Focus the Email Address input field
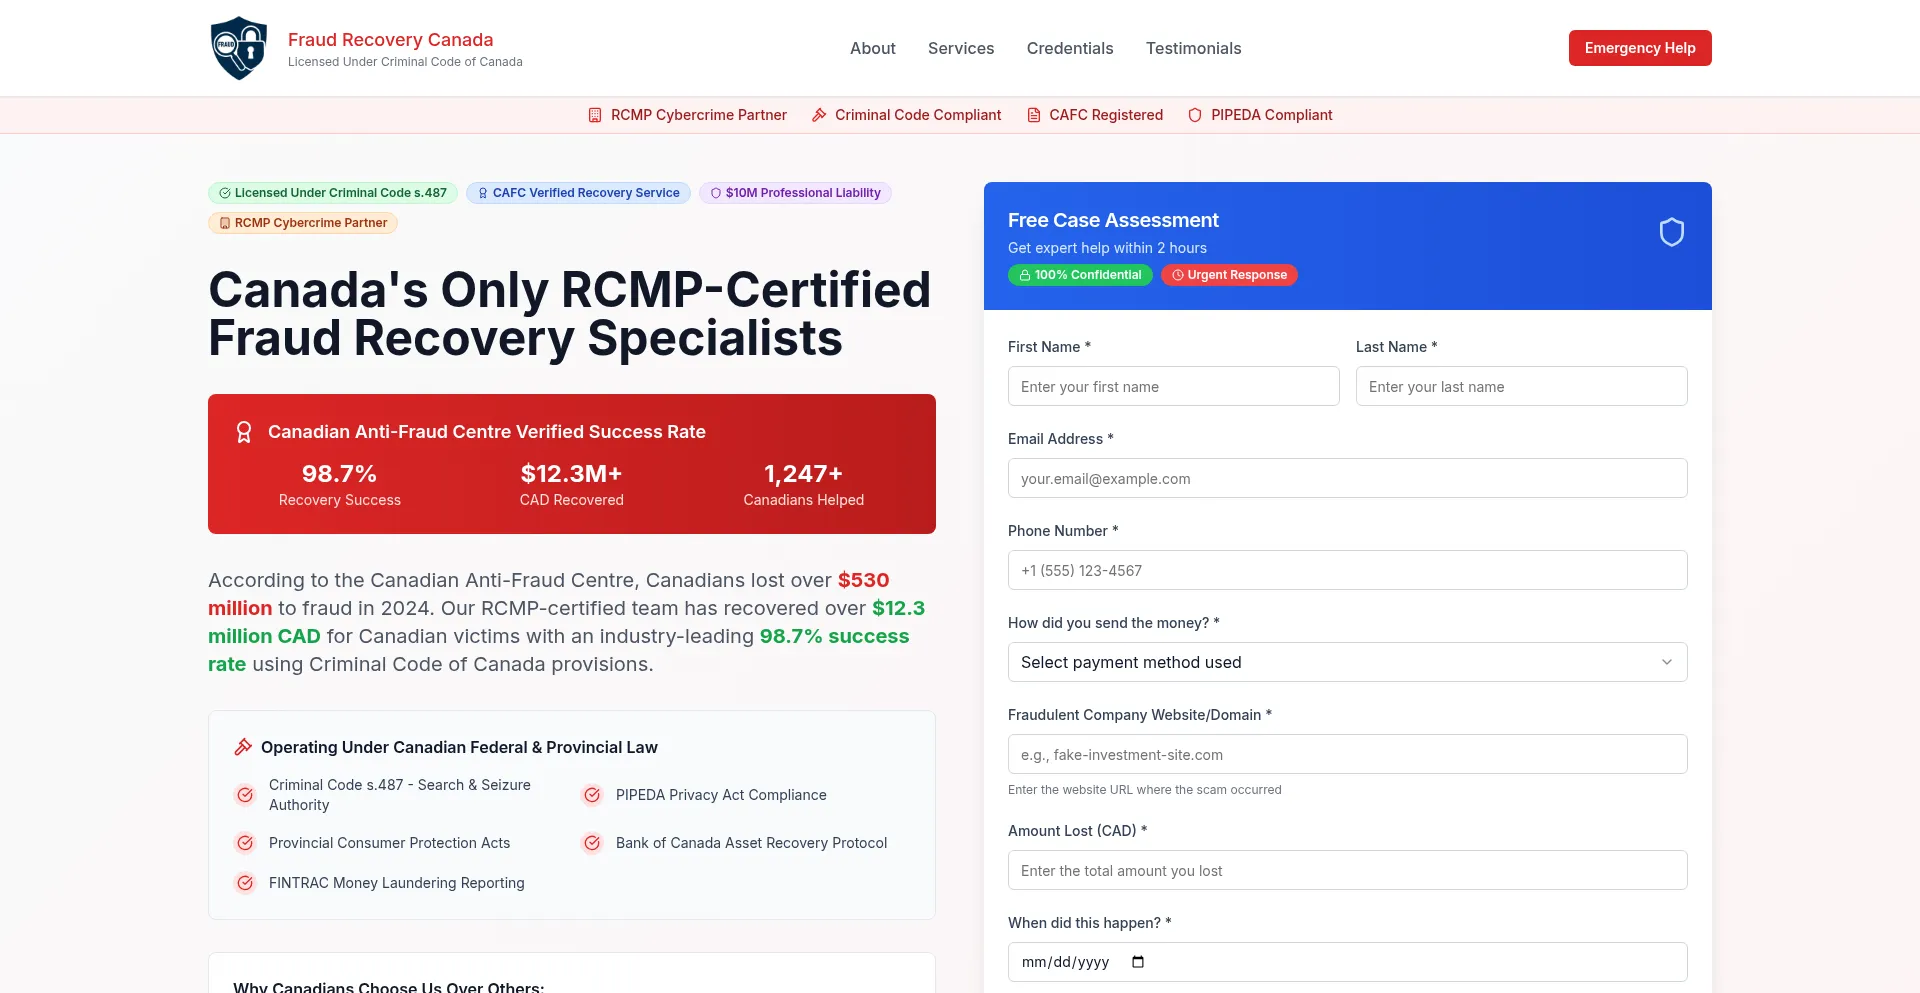 pyautogui.click(x=1347, y=478)
